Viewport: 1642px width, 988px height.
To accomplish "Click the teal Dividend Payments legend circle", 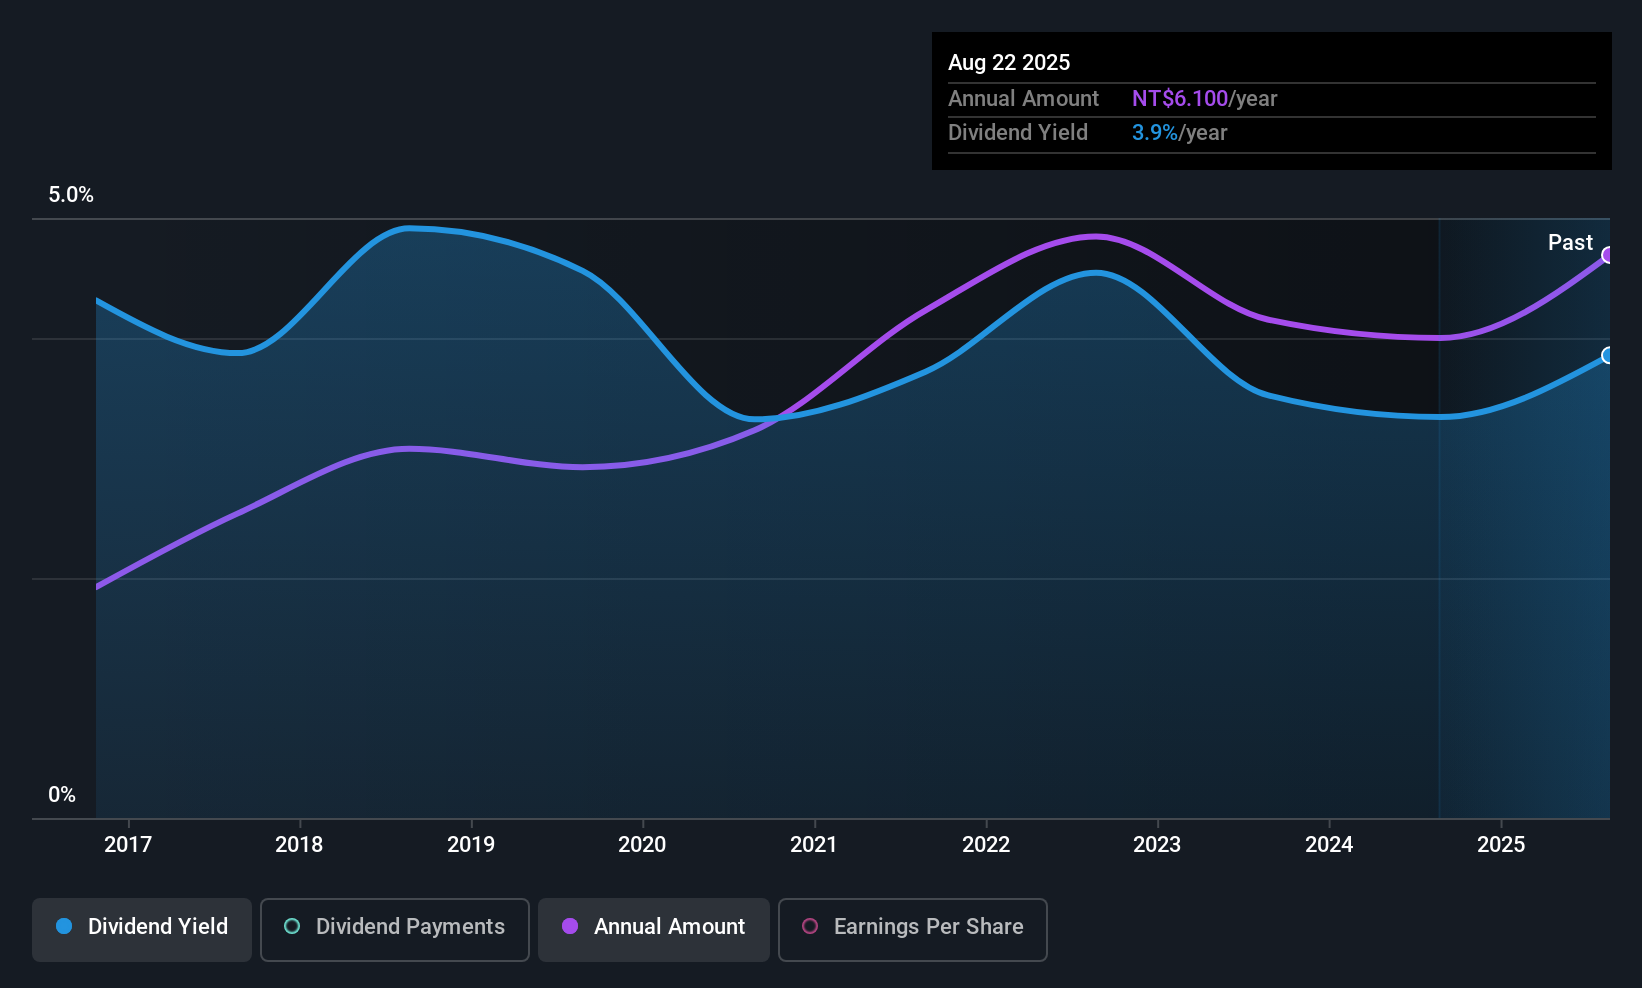I will pyautogui.click(x=292, y=926).
